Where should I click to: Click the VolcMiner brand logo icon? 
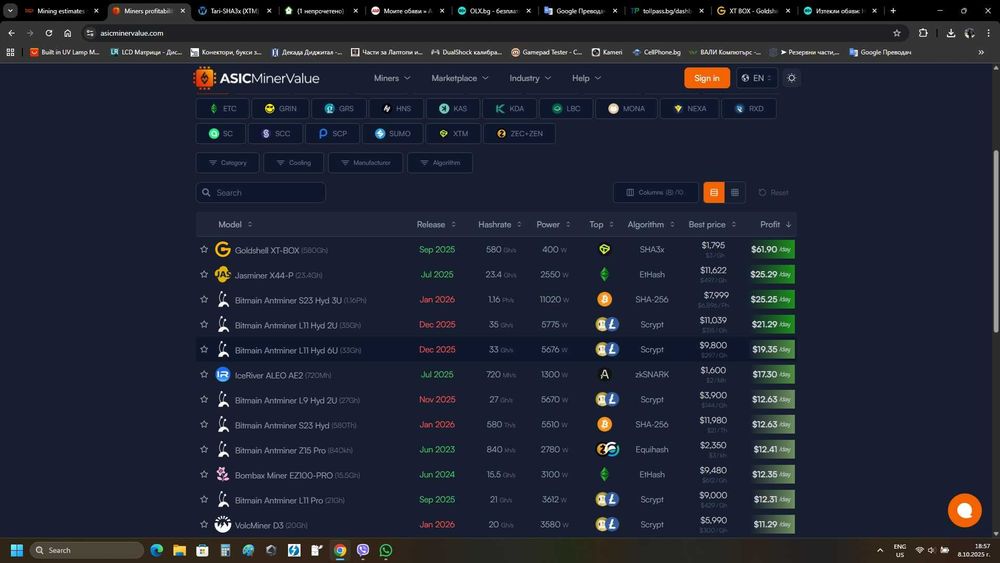pos(223,524)
